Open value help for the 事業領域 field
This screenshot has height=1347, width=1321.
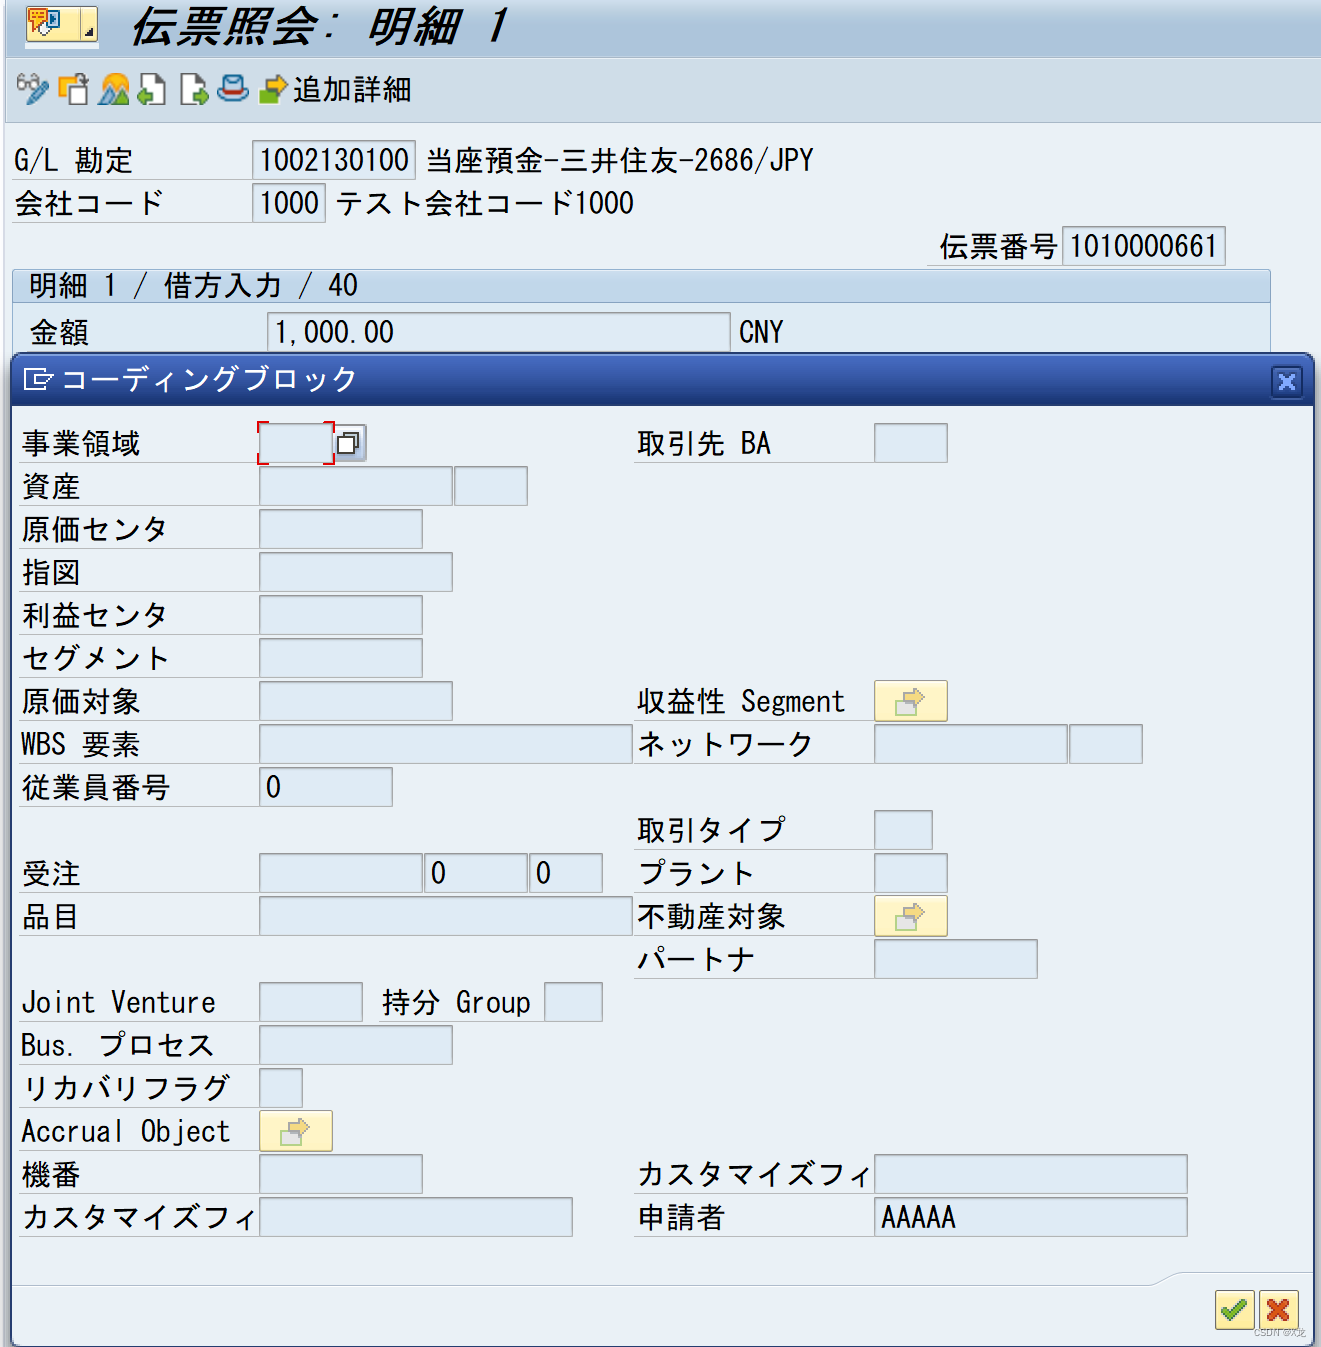352,441
